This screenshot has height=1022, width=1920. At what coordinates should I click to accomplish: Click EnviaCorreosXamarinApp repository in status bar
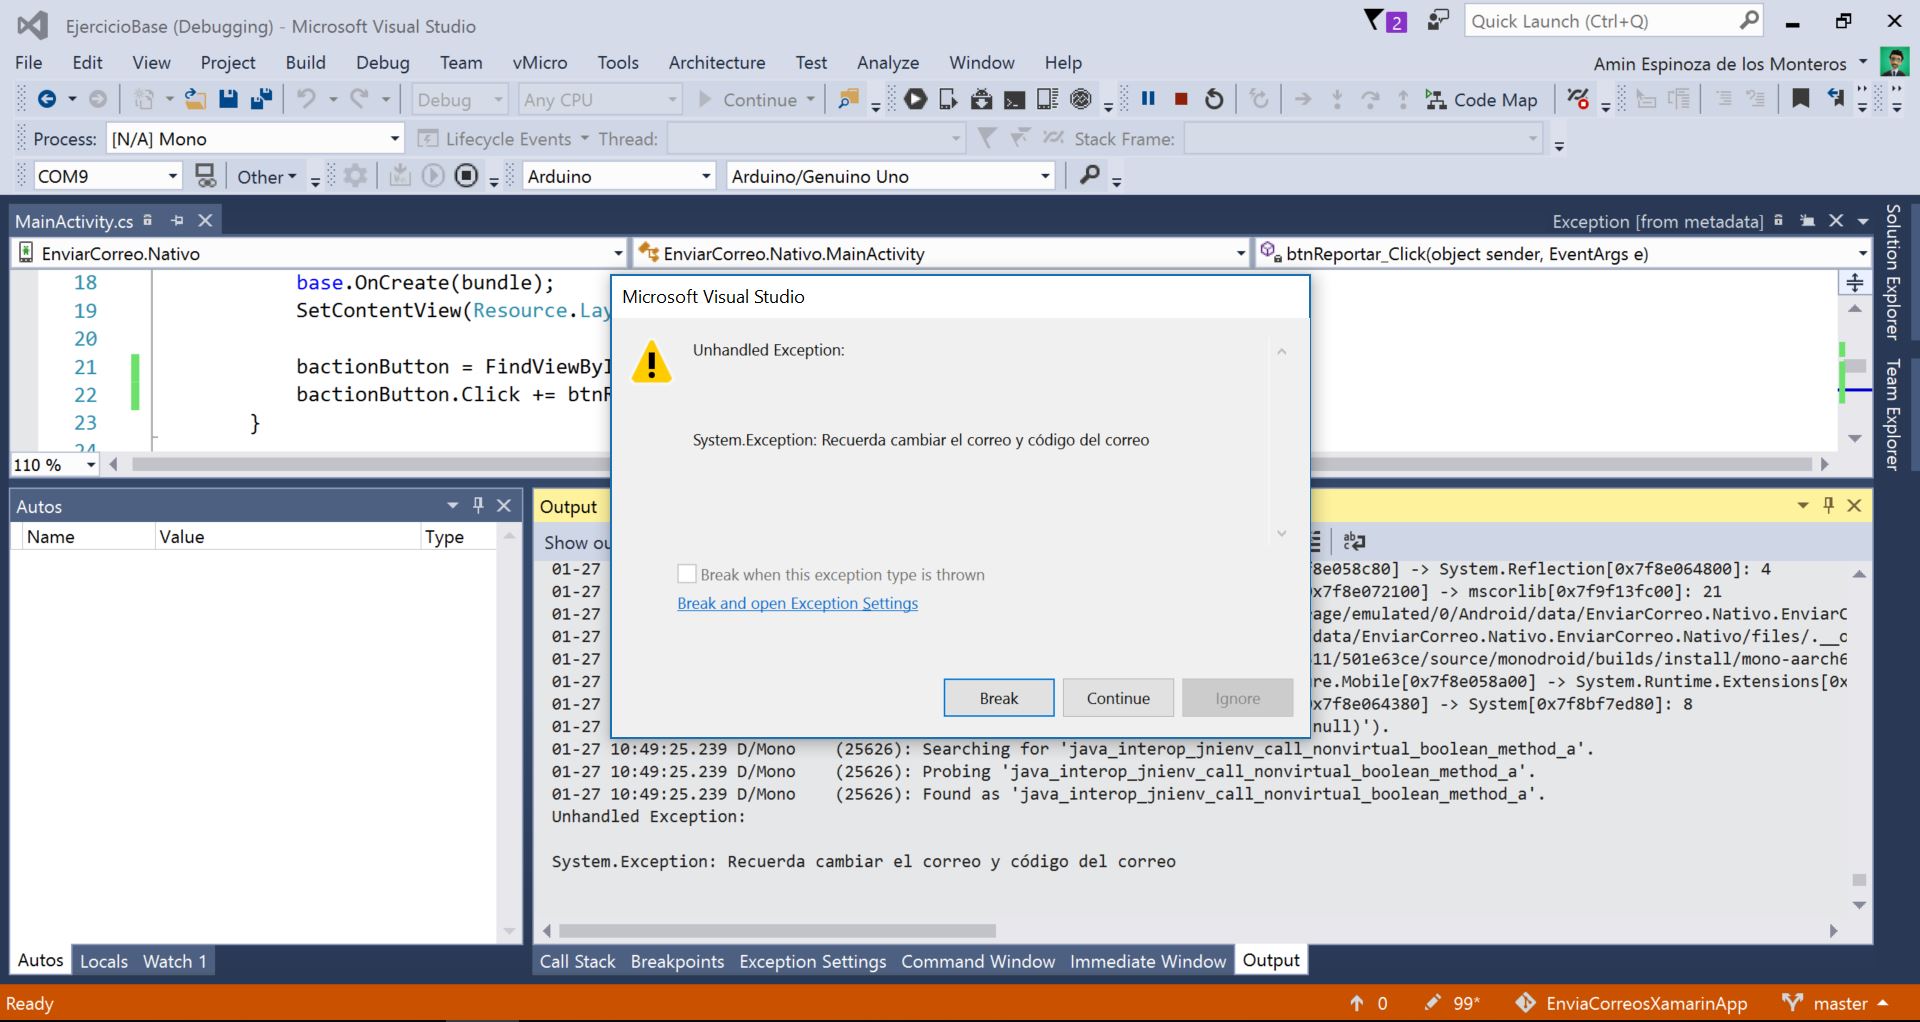pyautogui.click(x=1632, y=1003)
